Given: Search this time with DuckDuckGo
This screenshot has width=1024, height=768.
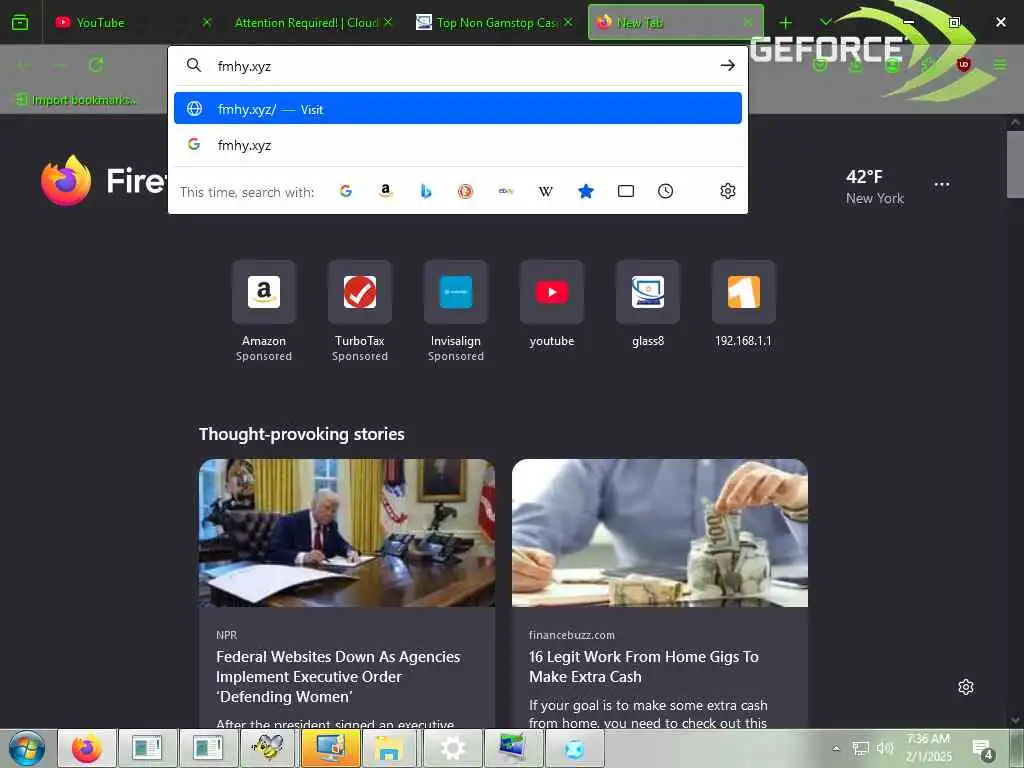Looking at the screenshot, I should click(x=466, y=191).
